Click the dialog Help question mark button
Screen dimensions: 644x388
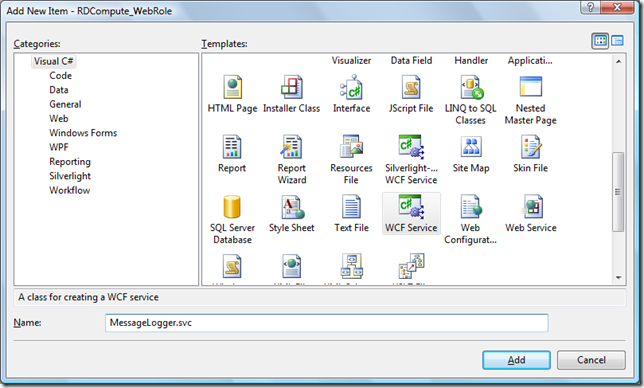tap(590, 7)
